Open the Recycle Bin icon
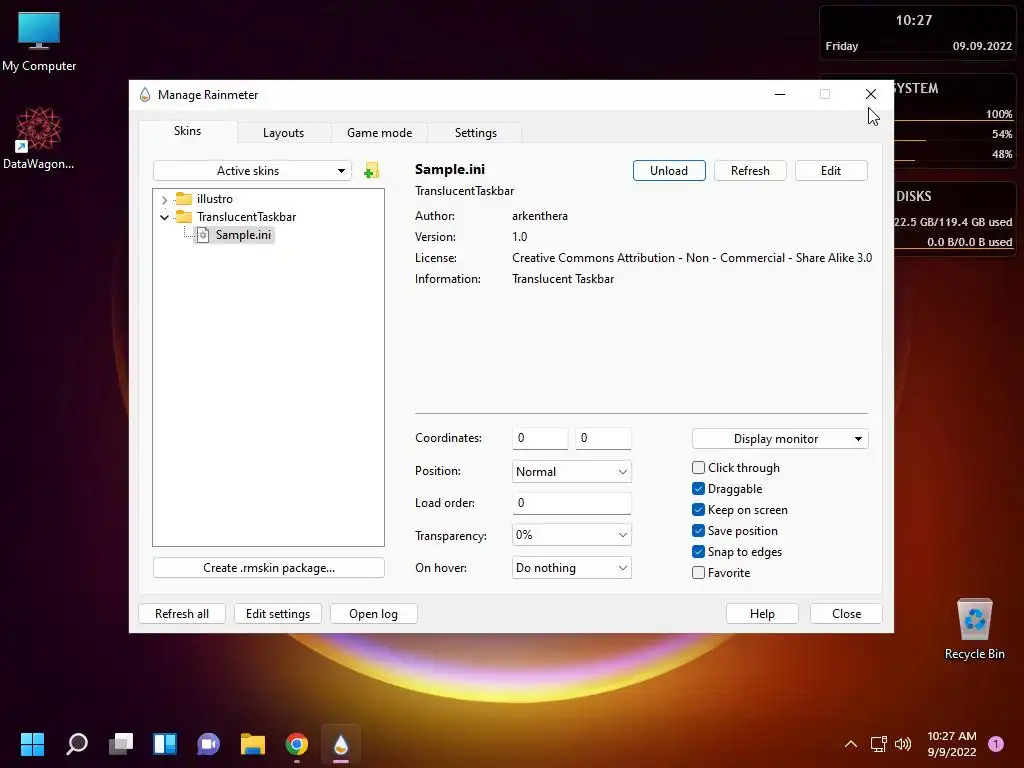 point(974,628)
